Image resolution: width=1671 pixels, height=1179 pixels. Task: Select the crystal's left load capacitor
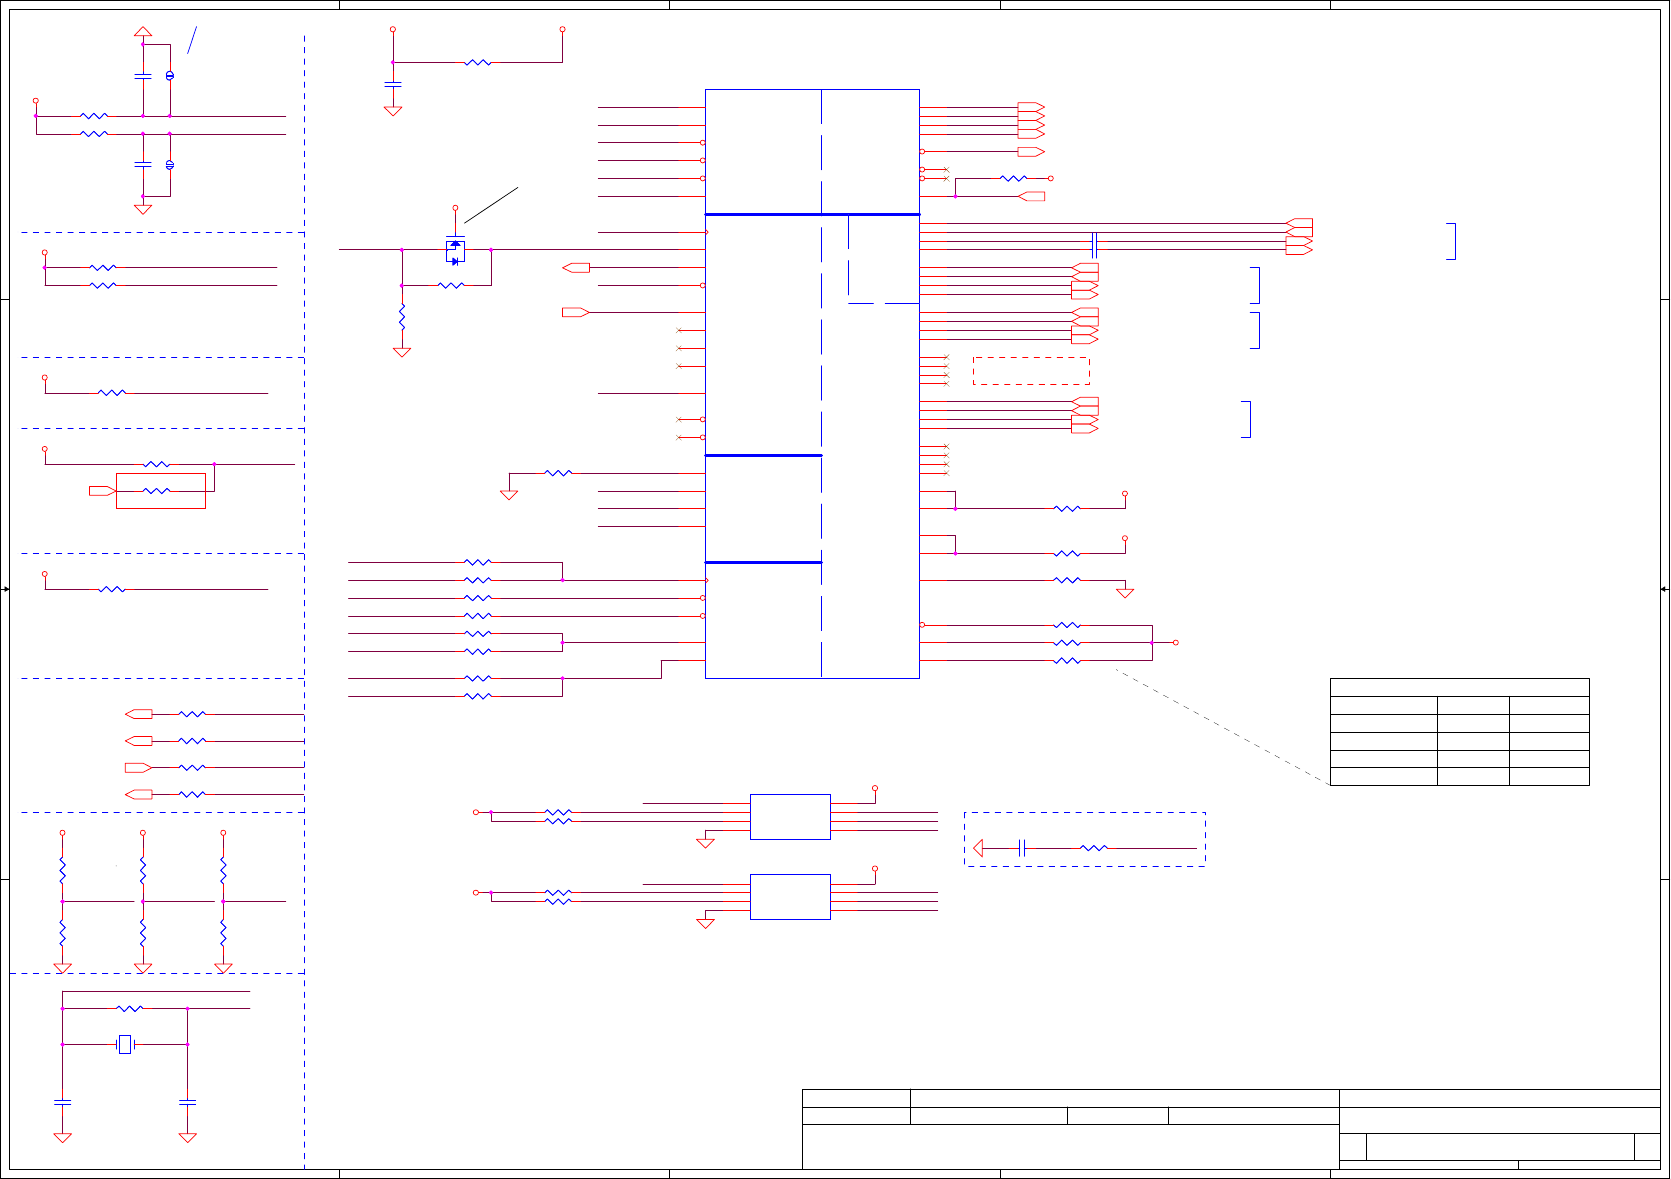(x=62, y=1101)
